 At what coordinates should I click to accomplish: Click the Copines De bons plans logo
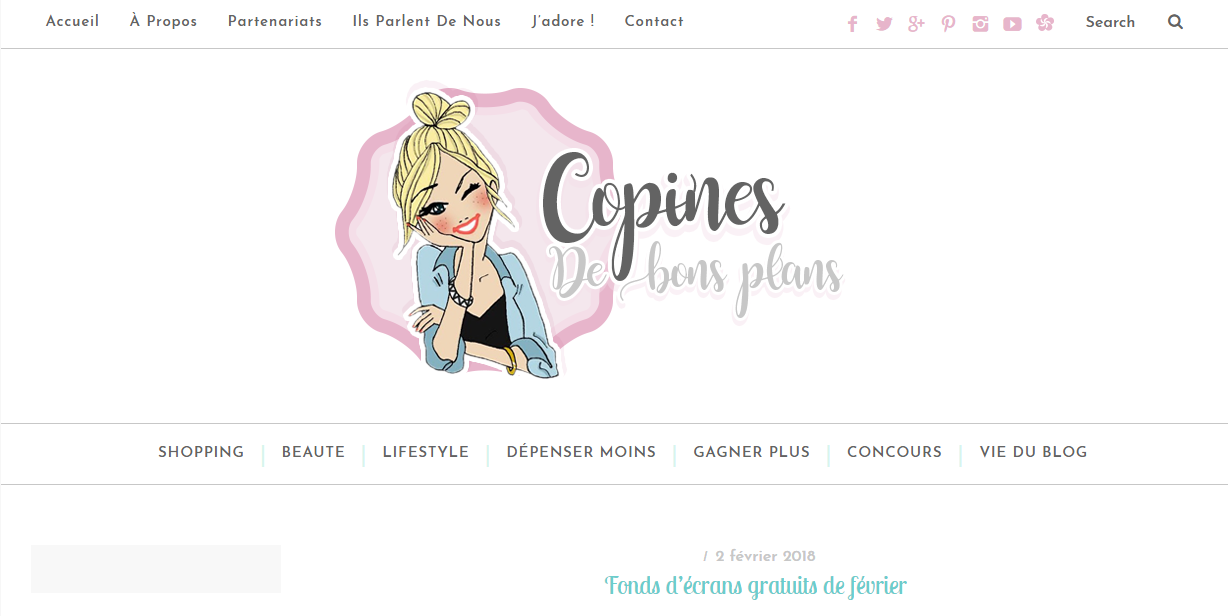pyautogui.click(x=590, y=233)
